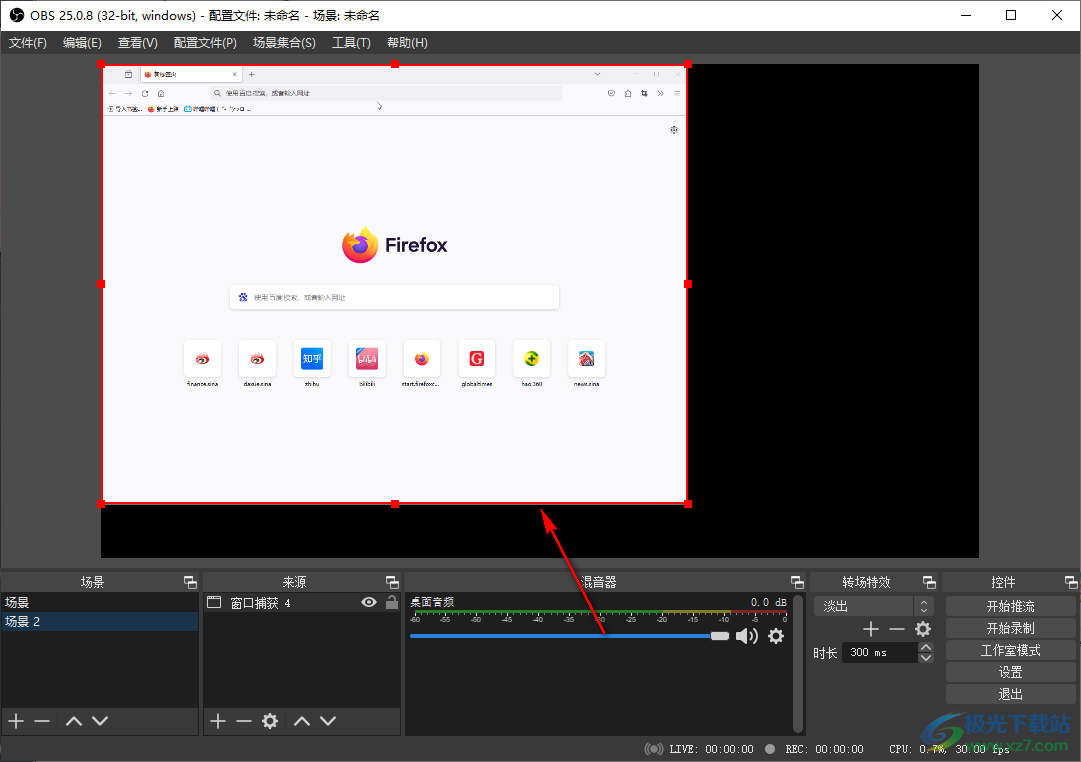Click the 300 ms duration field
The image size is (1081, 762).
[880, 652]
